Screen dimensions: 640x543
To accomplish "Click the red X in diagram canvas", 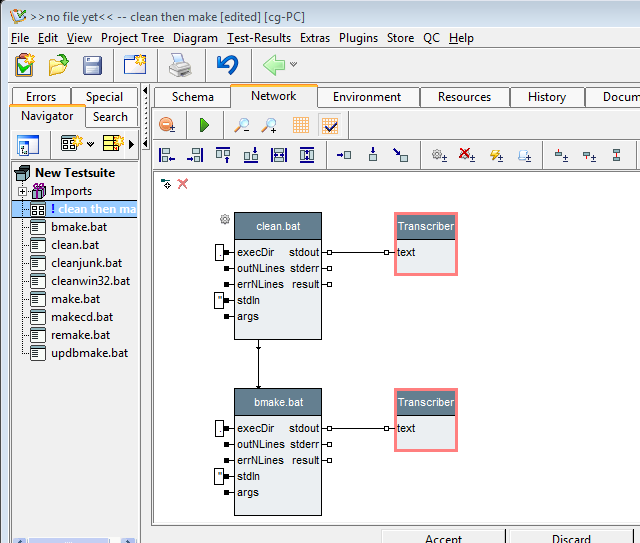I will pyautogui.click(x=182, y=183).
